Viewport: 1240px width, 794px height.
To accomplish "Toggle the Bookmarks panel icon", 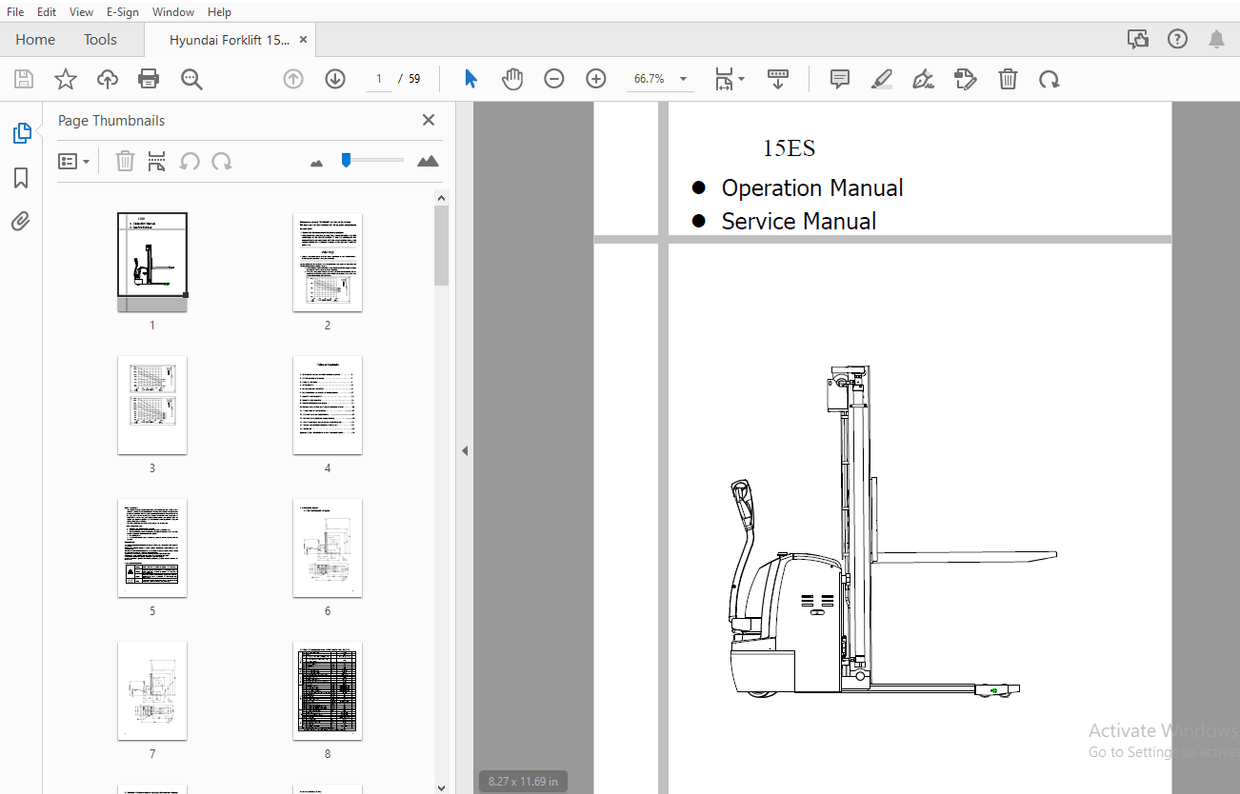I will (x=21, y=178).
